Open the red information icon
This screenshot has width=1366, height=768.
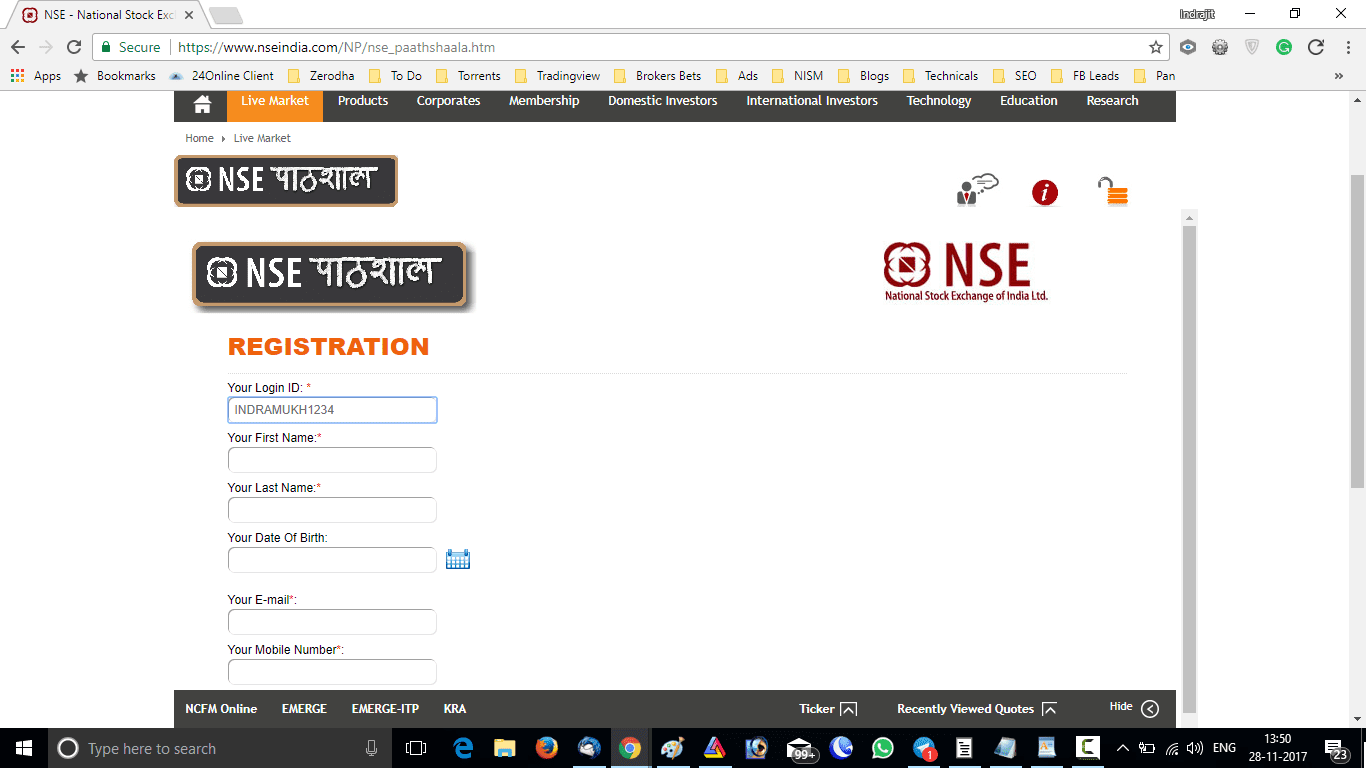1045,192
